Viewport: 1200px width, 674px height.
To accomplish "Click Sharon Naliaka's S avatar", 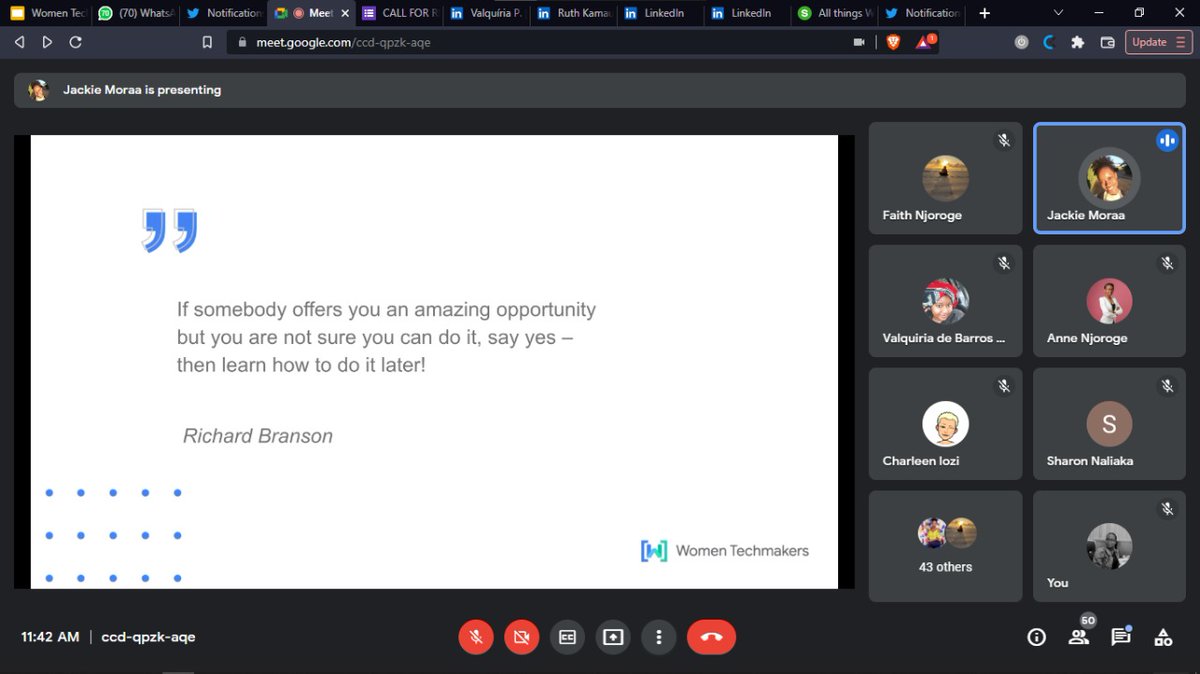I will (x=1109, y=423).
